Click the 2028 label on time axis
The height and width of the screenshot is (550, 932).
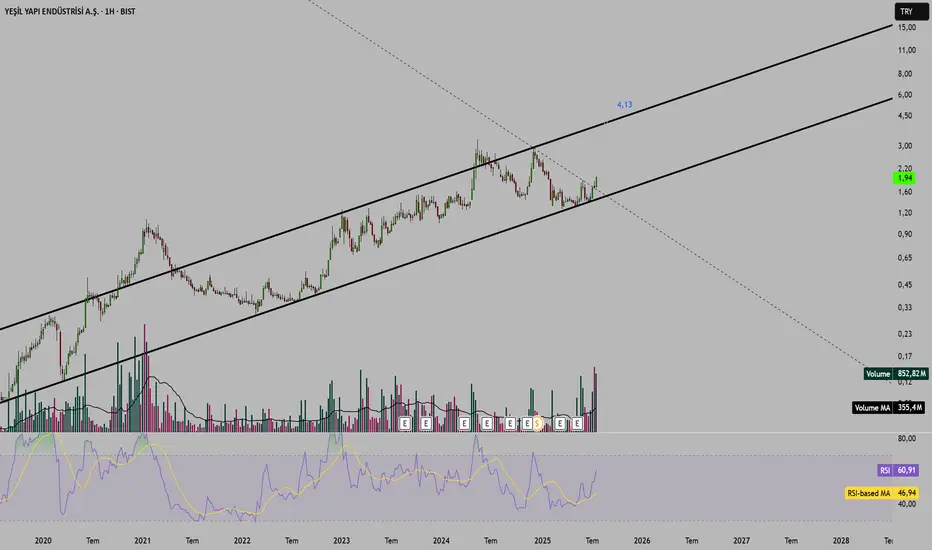841,540
